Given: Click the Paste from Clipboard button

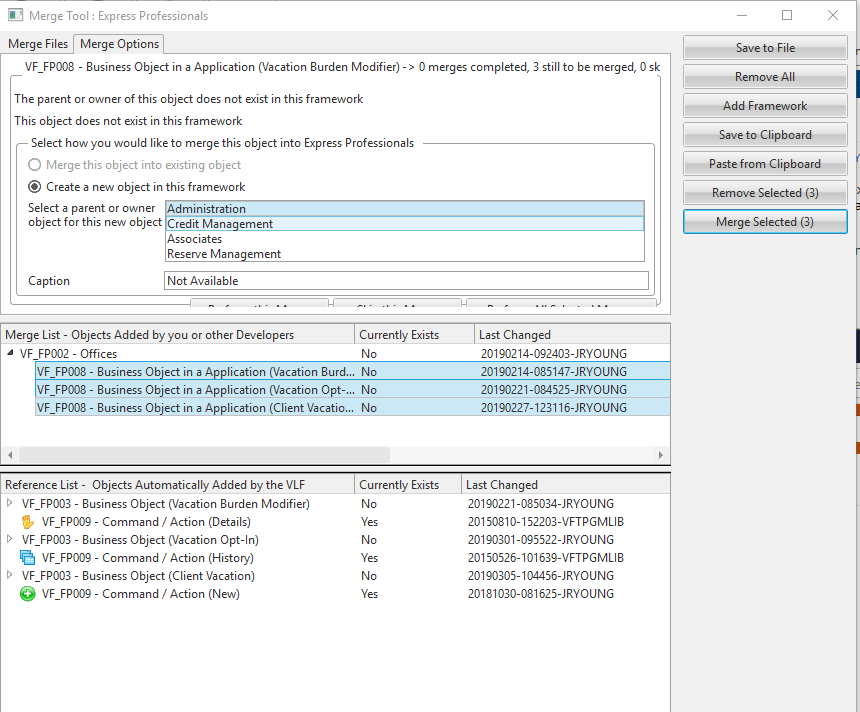Looking at the screenshot, I should click(765, 164).
